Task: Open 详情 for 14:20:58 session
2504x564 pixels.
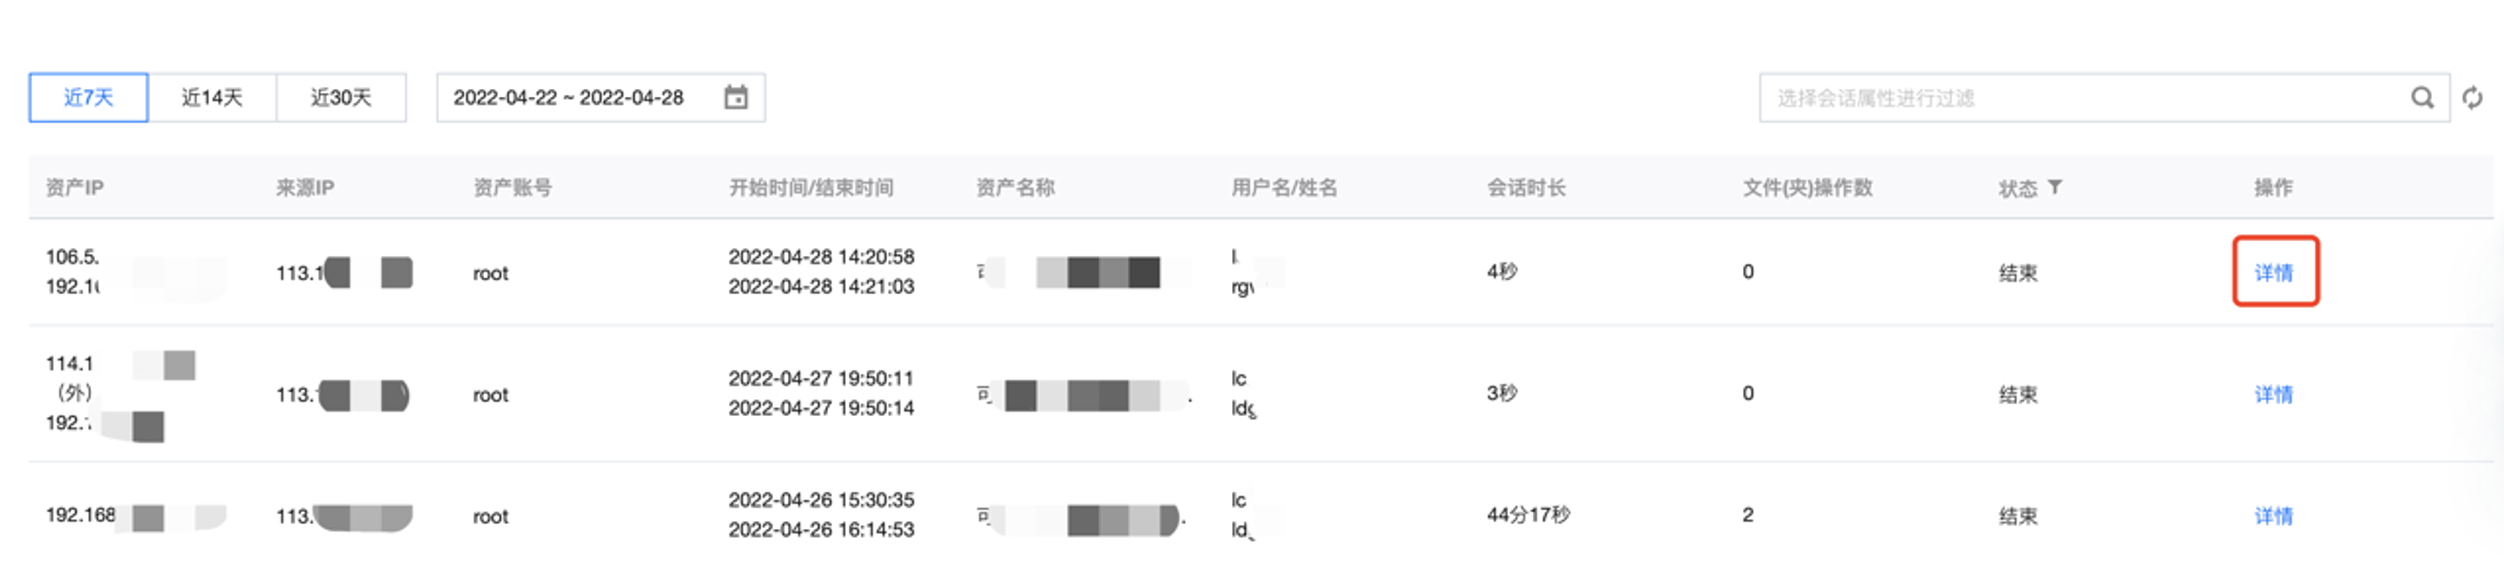Action: point(2273,273)
